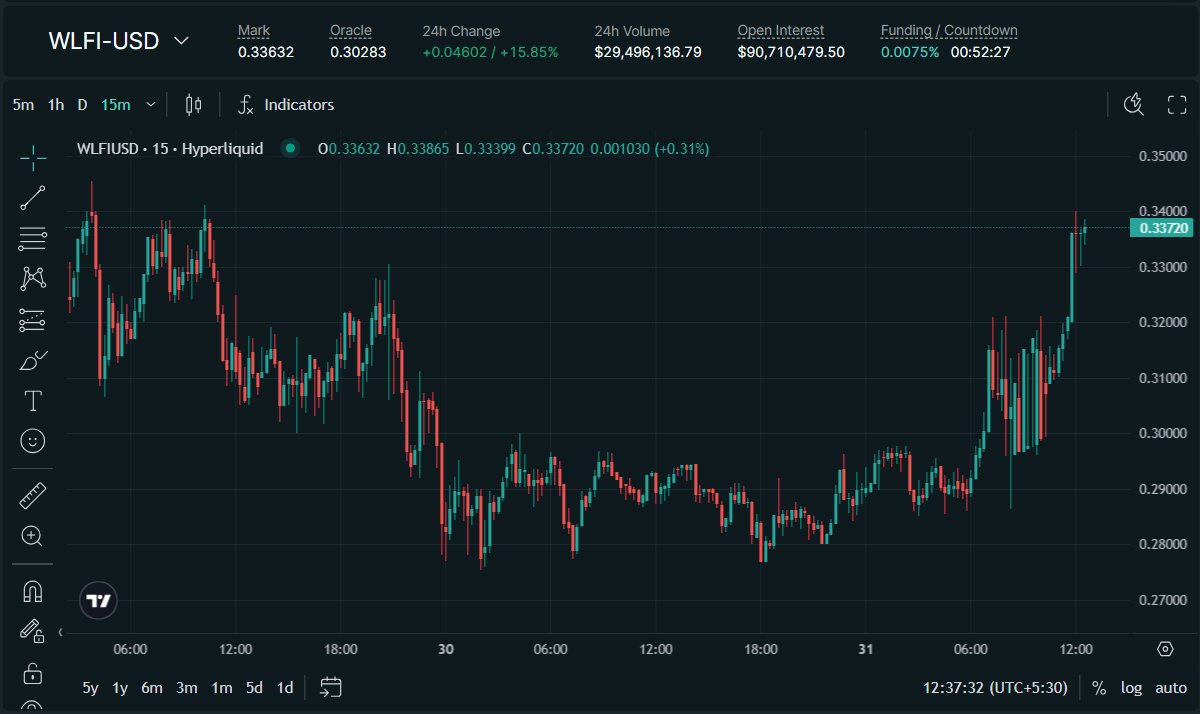Set chart range to 6m
Screen dimensions: 1200x714
152,687
